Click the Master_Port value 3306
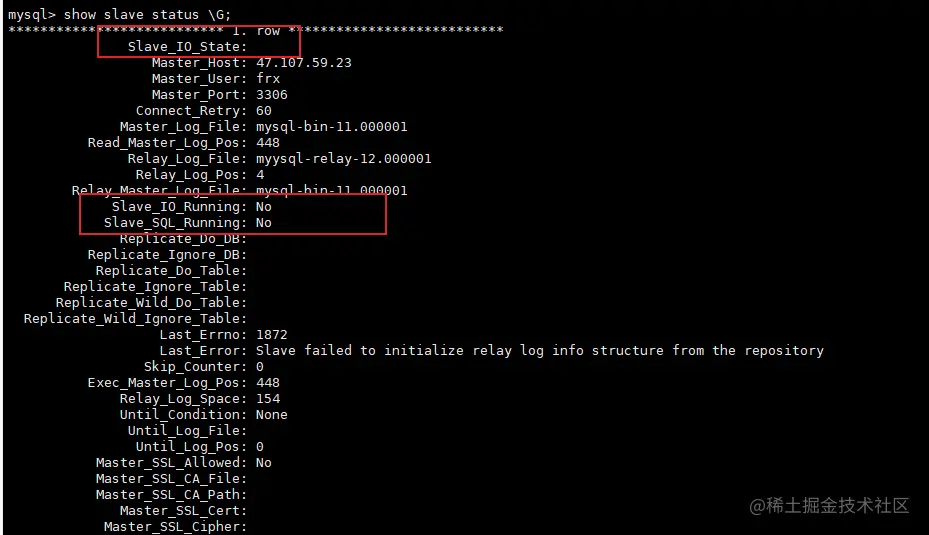This screenshot has height=535, width=929. click(272, 95)
